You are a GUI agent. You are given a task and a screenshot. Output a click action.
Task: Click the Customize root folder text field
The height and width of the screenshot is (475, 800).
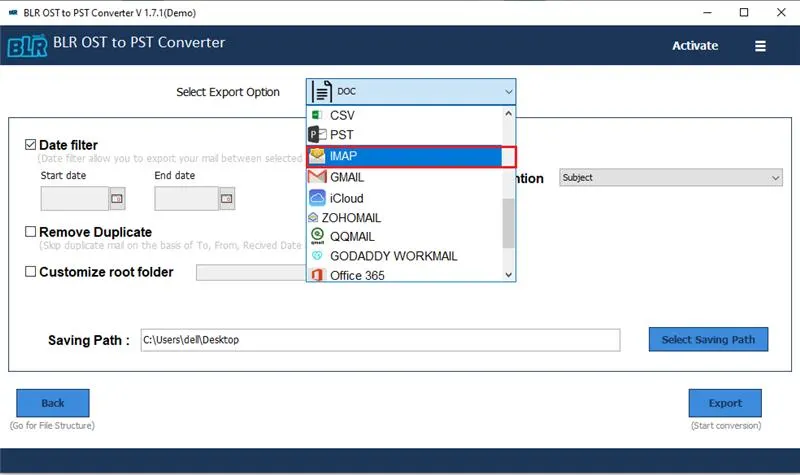coord(251,272)
